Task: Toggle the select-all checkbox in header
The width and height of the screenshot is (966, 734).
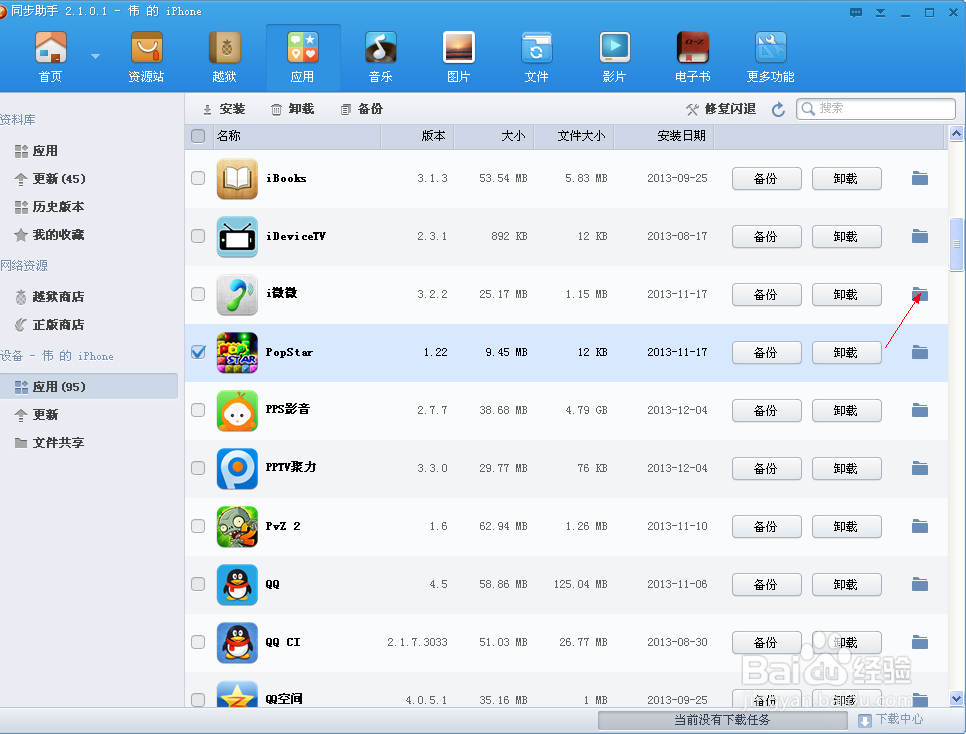Action: [198, 136]
